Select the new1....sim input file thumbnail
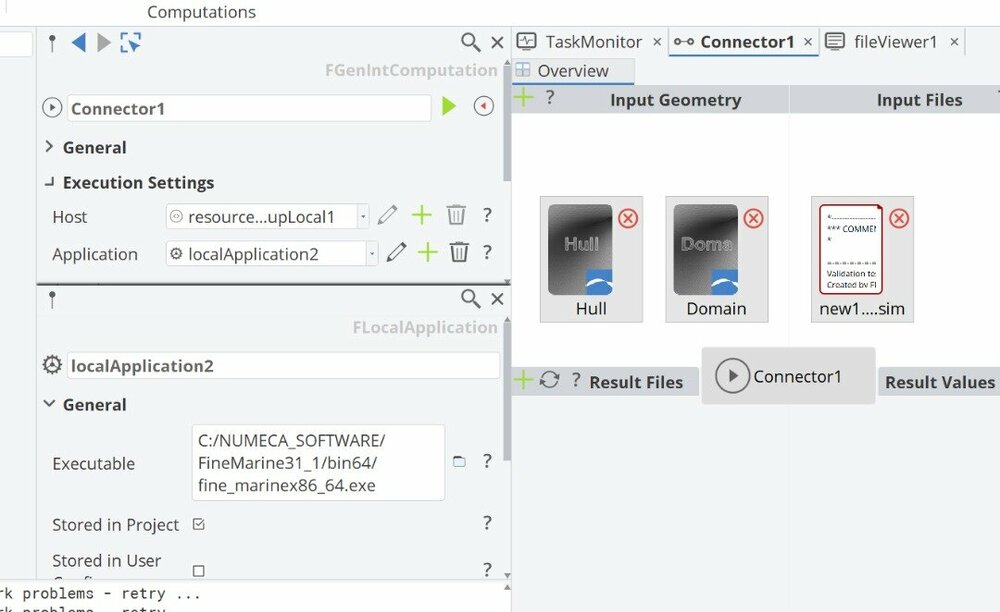Viewport: 1000px width, 612px height. (862, 259)
